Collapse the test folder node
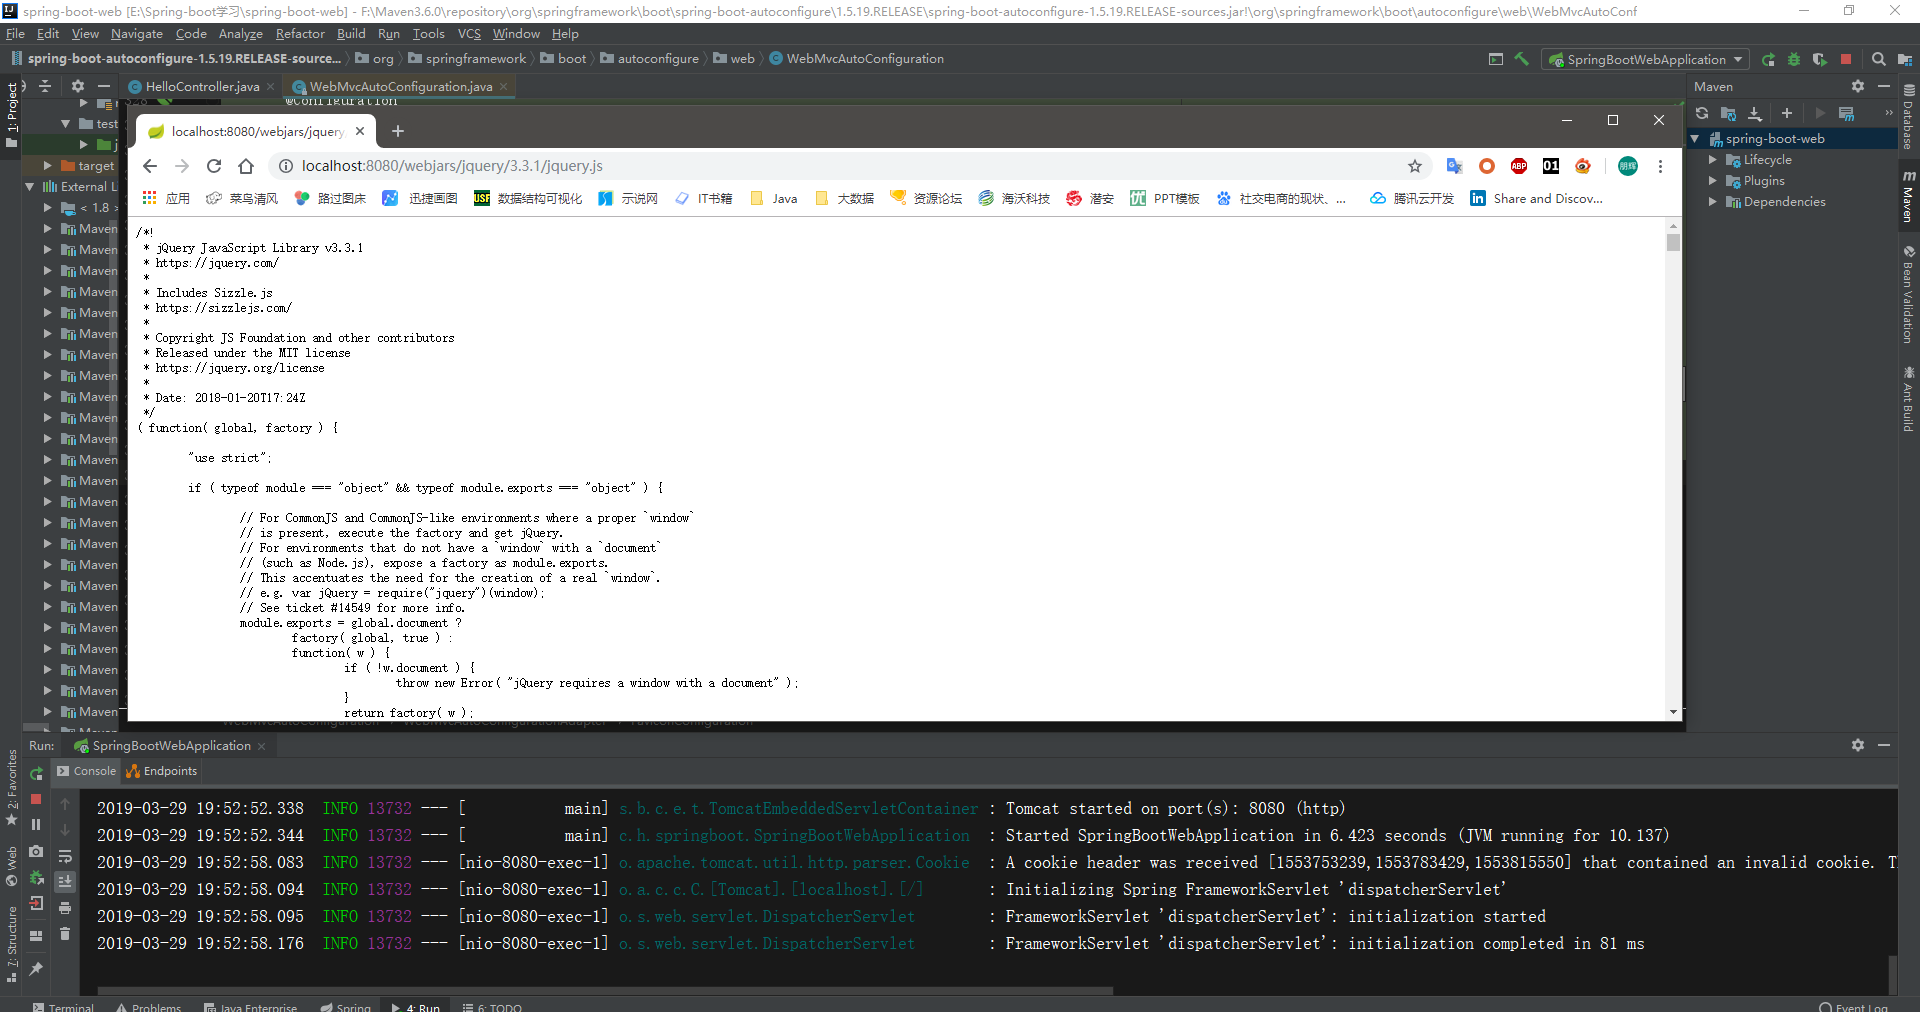The image size is (1920, 1012). (x=65, y=124)
